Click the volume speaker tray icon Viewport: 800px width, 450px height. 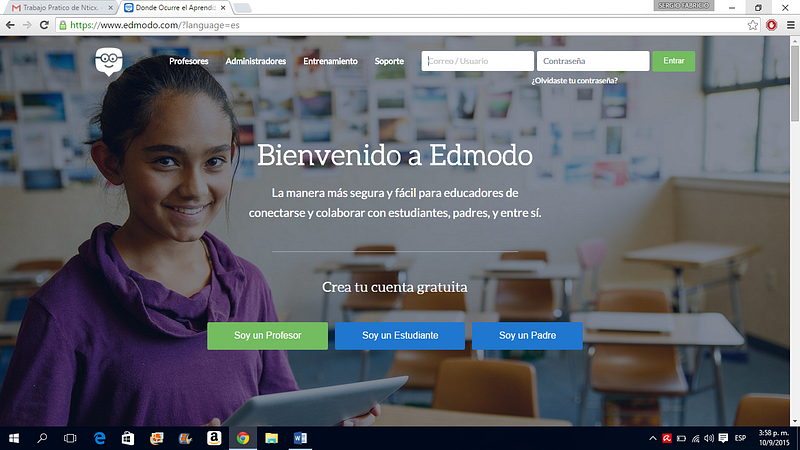(x=709, y=438)
